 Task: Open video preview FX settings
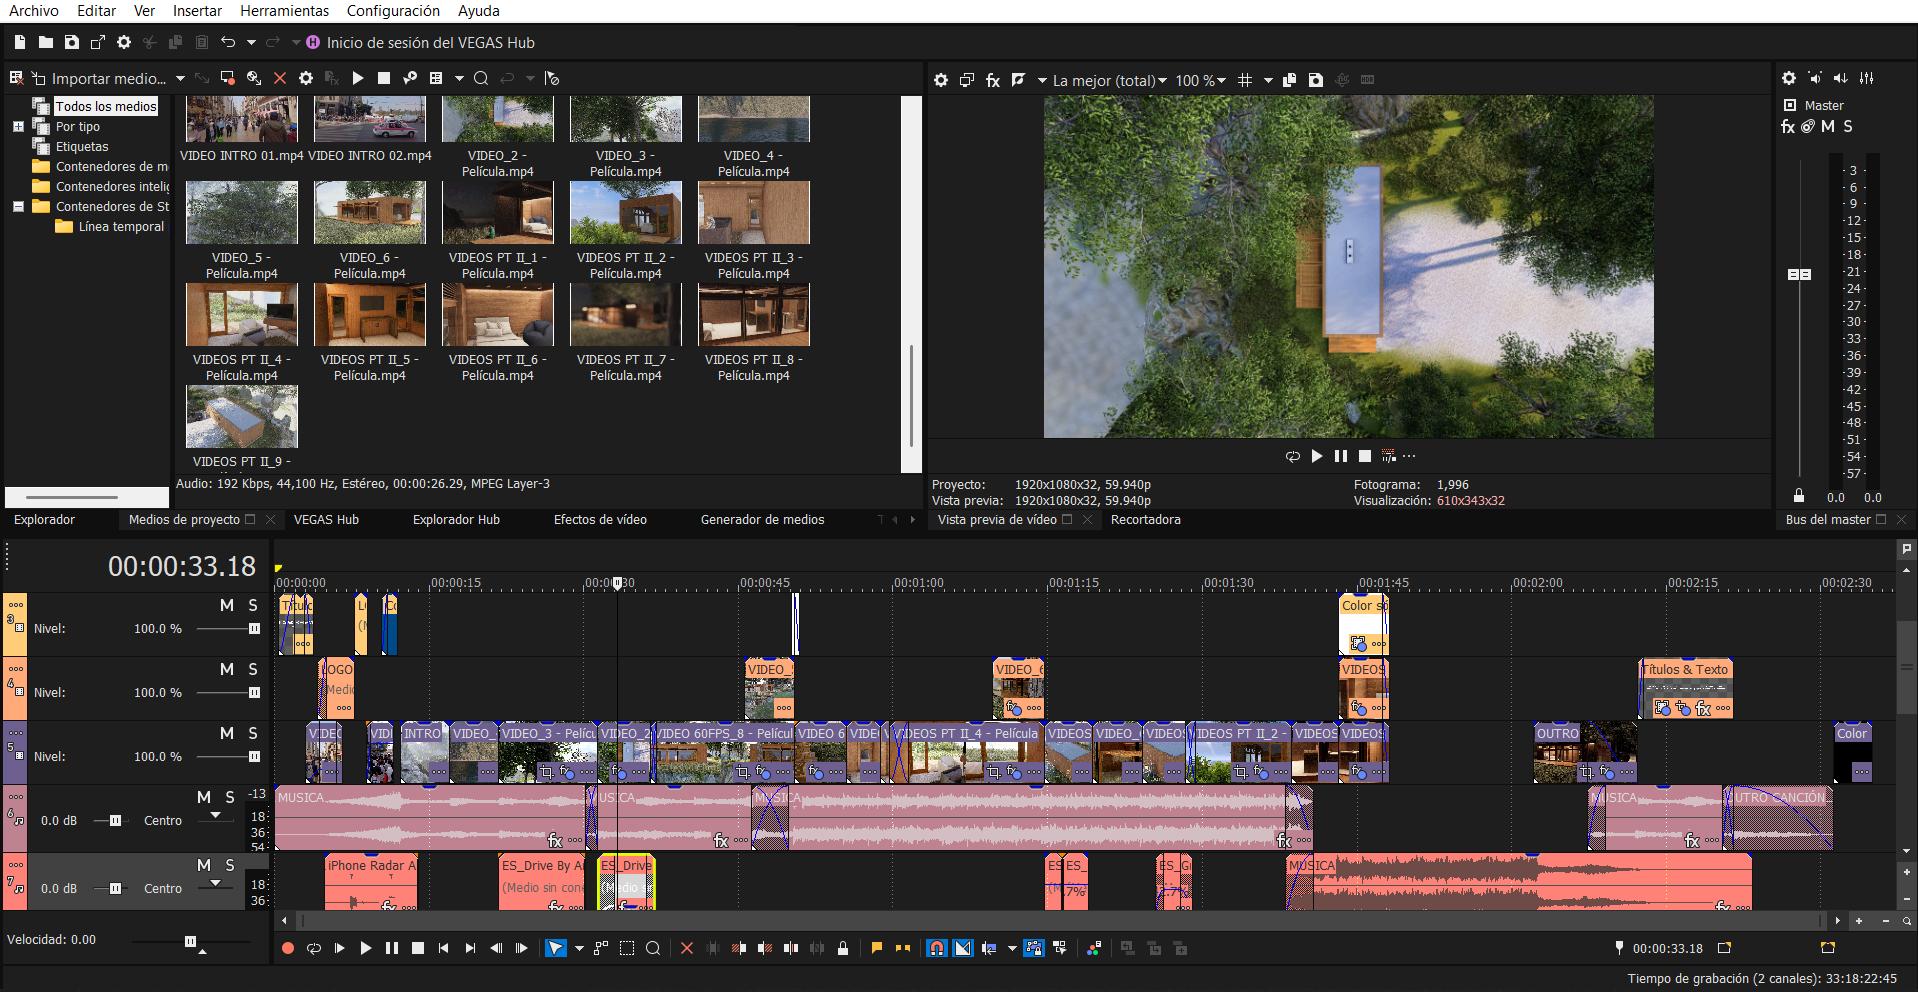click(x=992, y=80)
